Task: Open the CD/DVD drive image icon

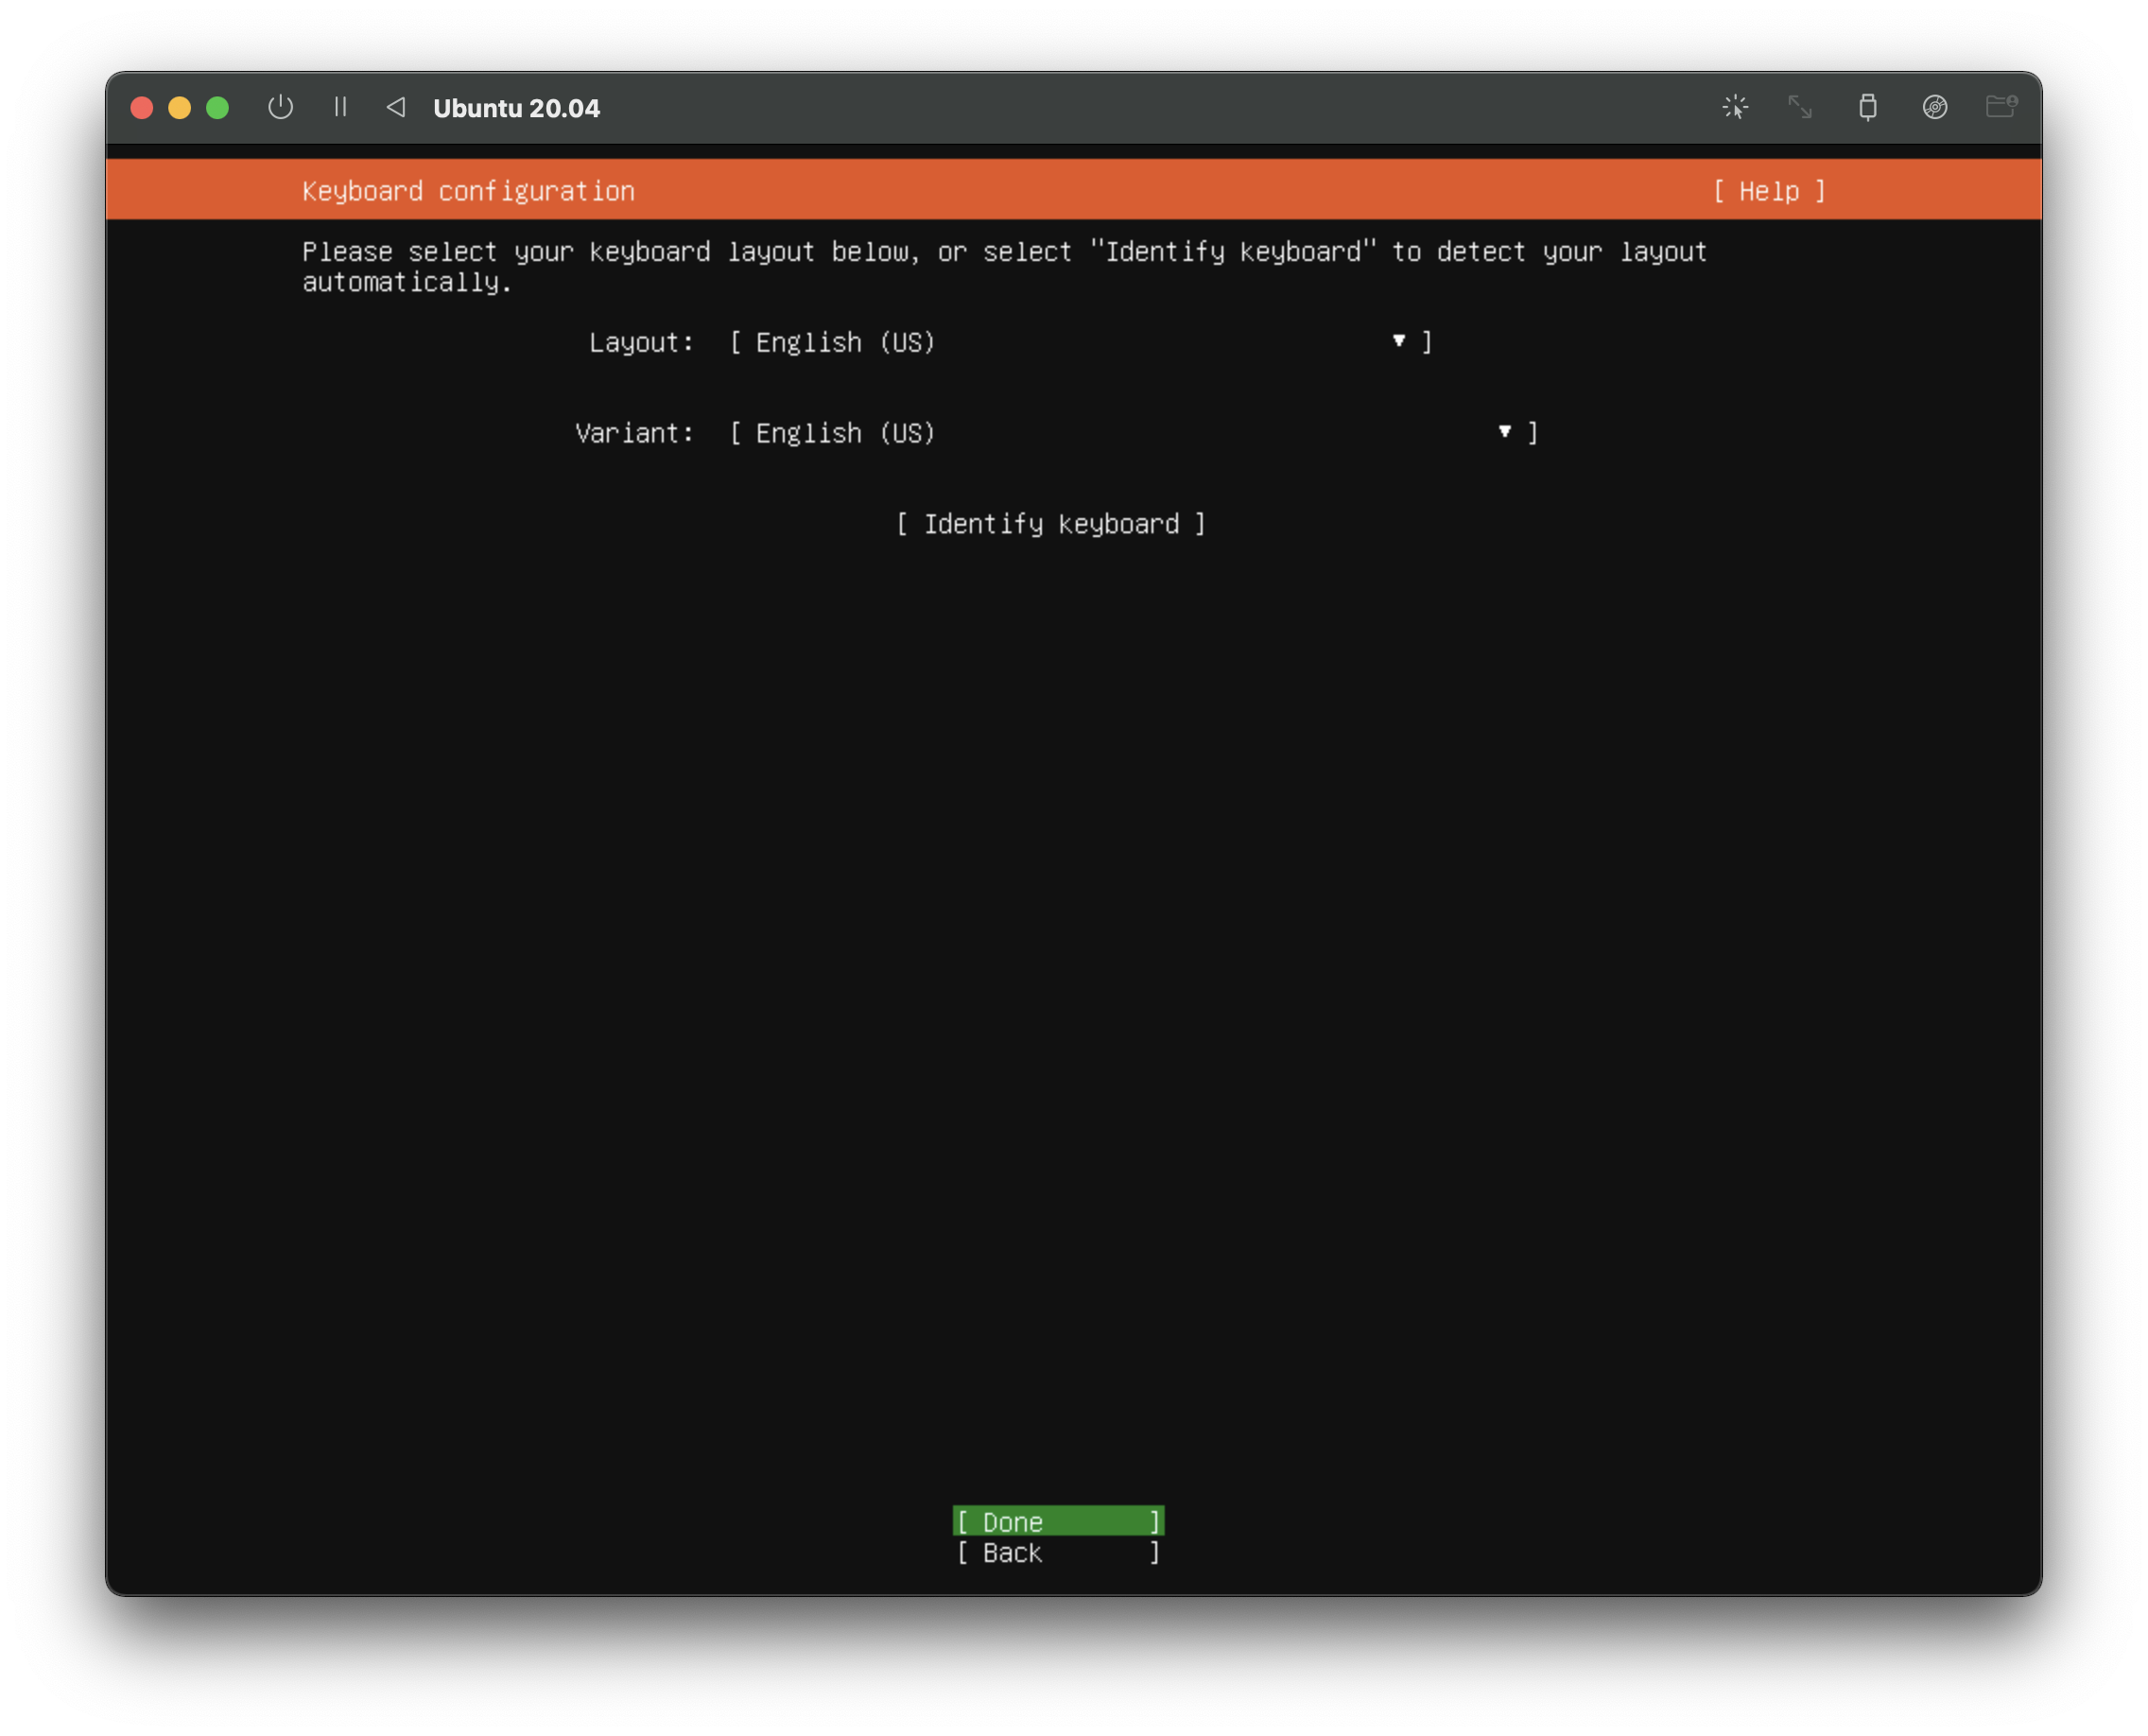Action: [x=1934, y=107]
